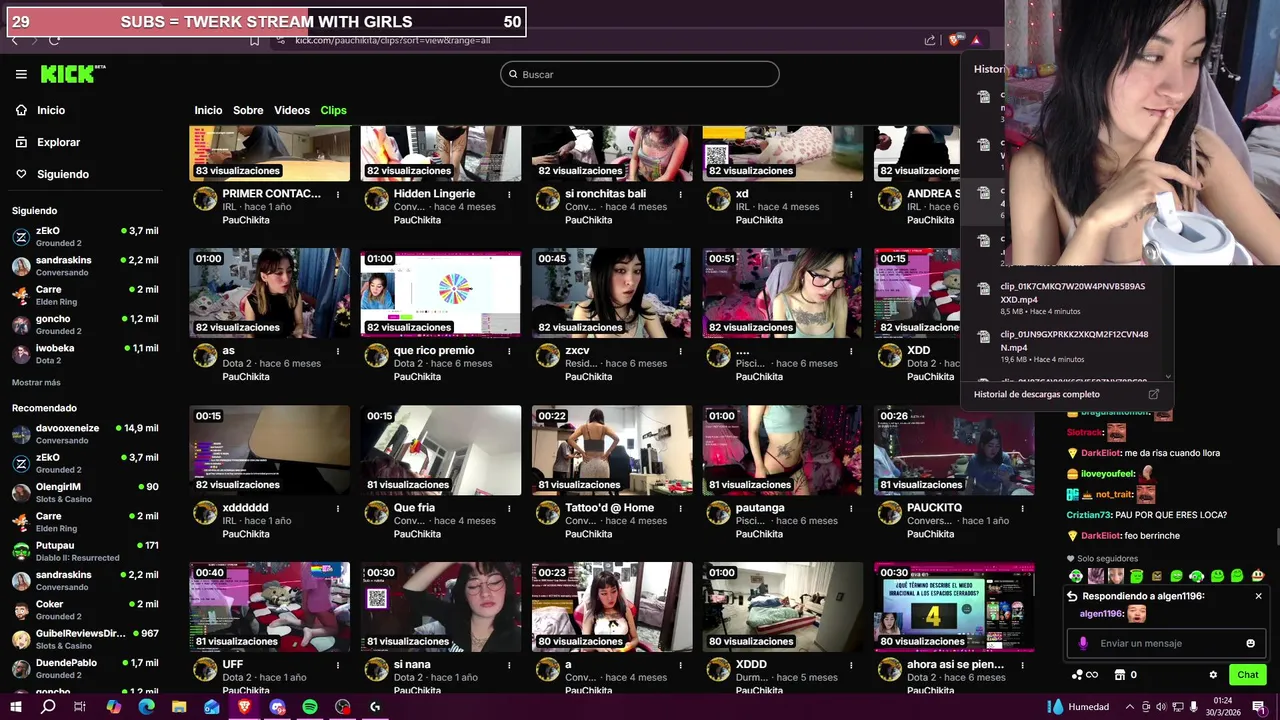Open the emoji picker in chat input

(1250, 643)
